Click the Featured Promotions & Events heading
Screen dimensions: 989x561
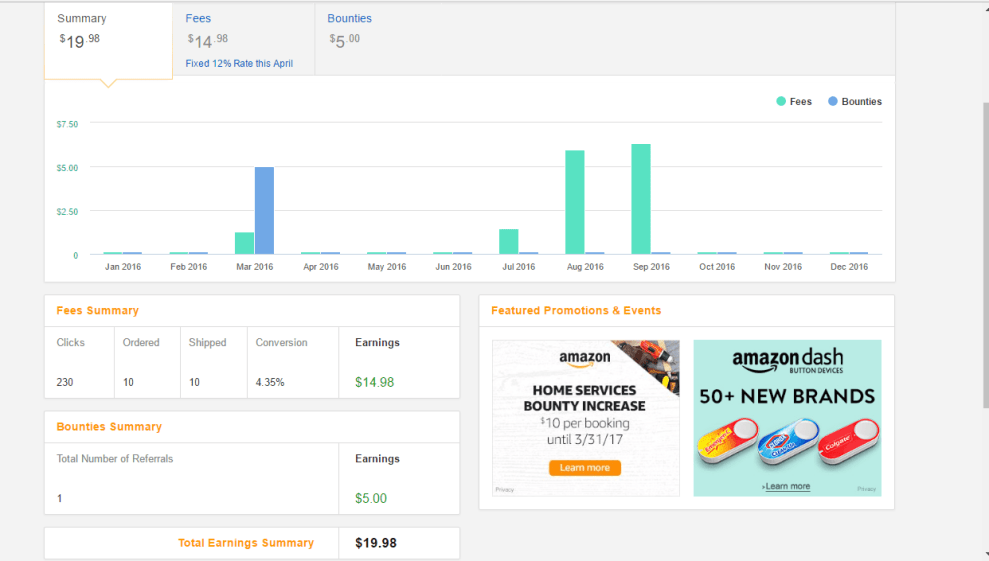tap(576, 310)
